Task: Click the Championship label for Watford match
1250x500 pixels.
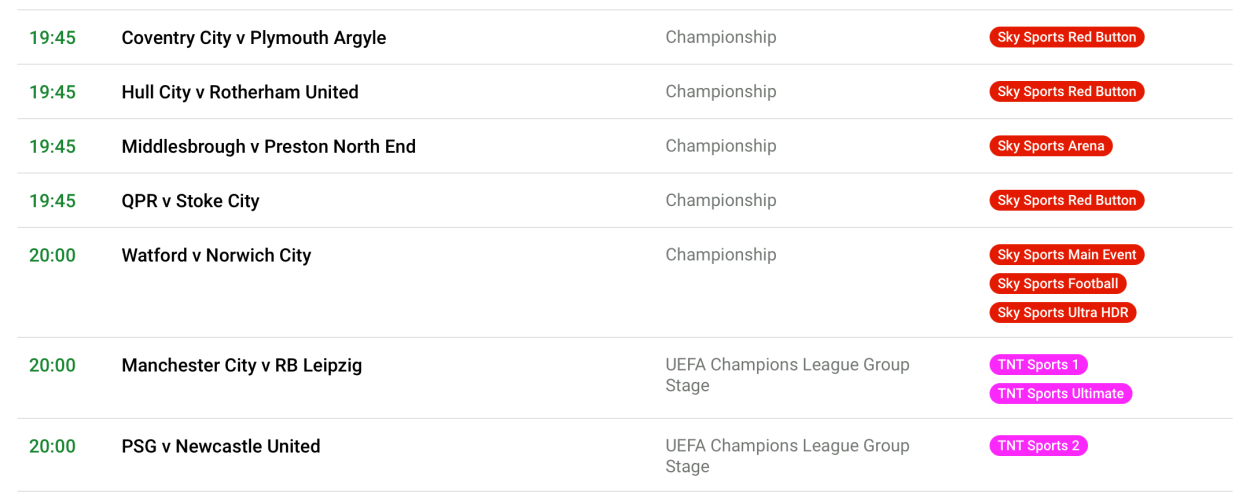Action: (720, 255)
